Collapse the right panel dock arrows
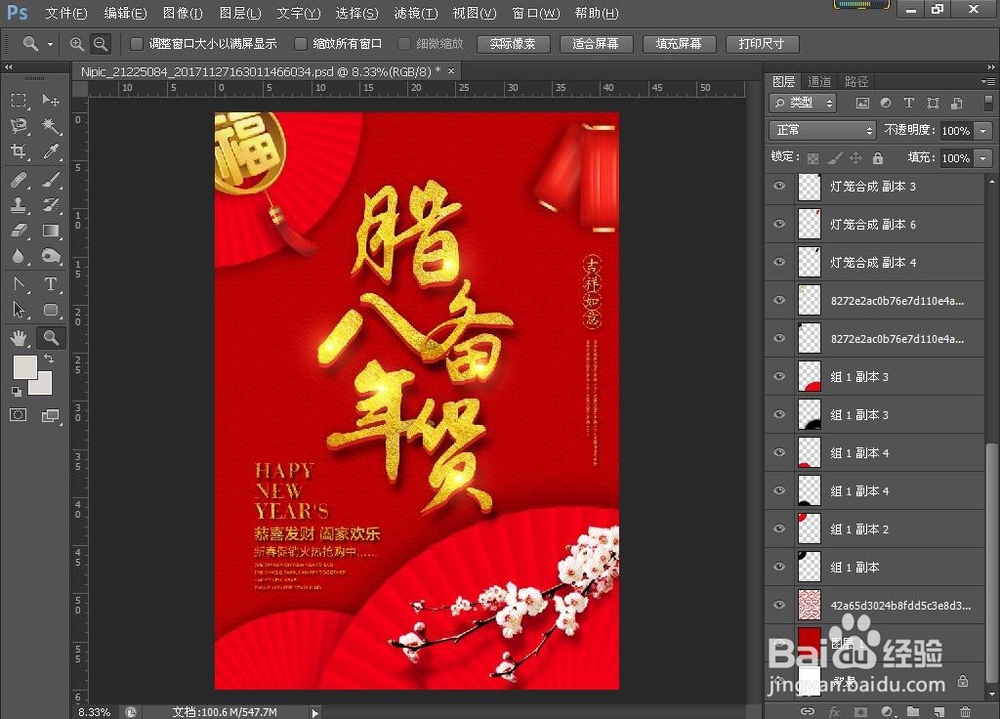This screenshot has height=719, width=1000. [x=990, y=67]
